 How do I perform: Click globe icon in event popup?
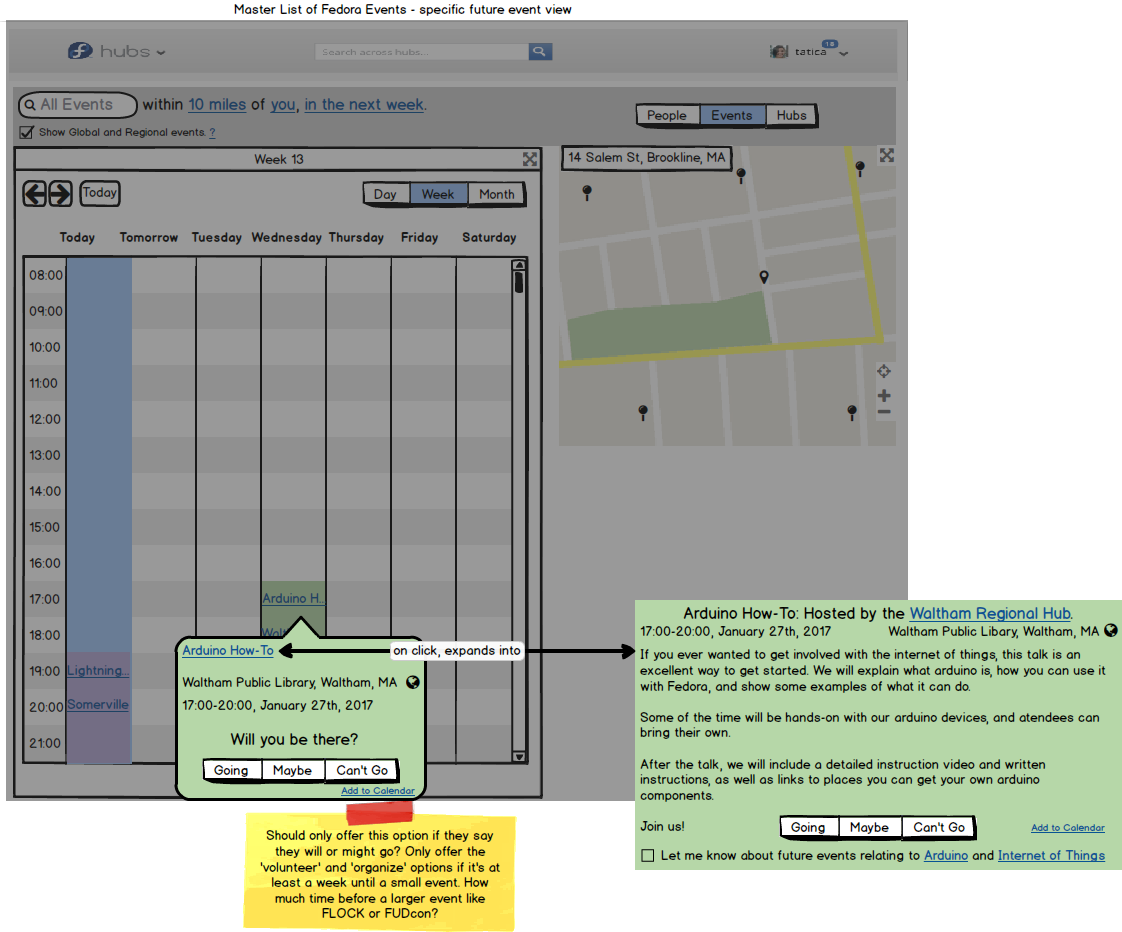coord(413,682)
